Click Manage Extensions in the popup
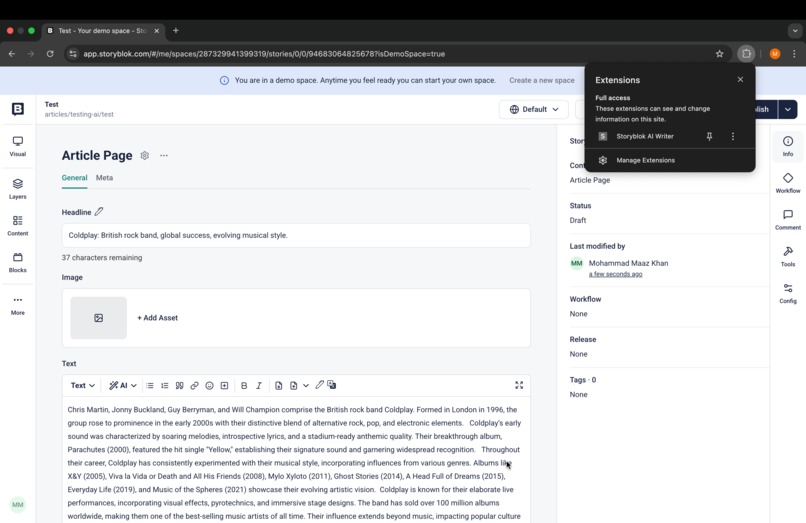Viewport: 806px width, 523px height. pos(646,160)
